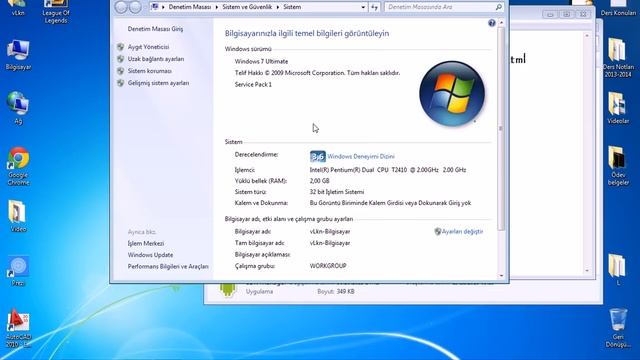Open the address bar history dropdown
Screen dimensions: 640x360
[x=363, y=7]
